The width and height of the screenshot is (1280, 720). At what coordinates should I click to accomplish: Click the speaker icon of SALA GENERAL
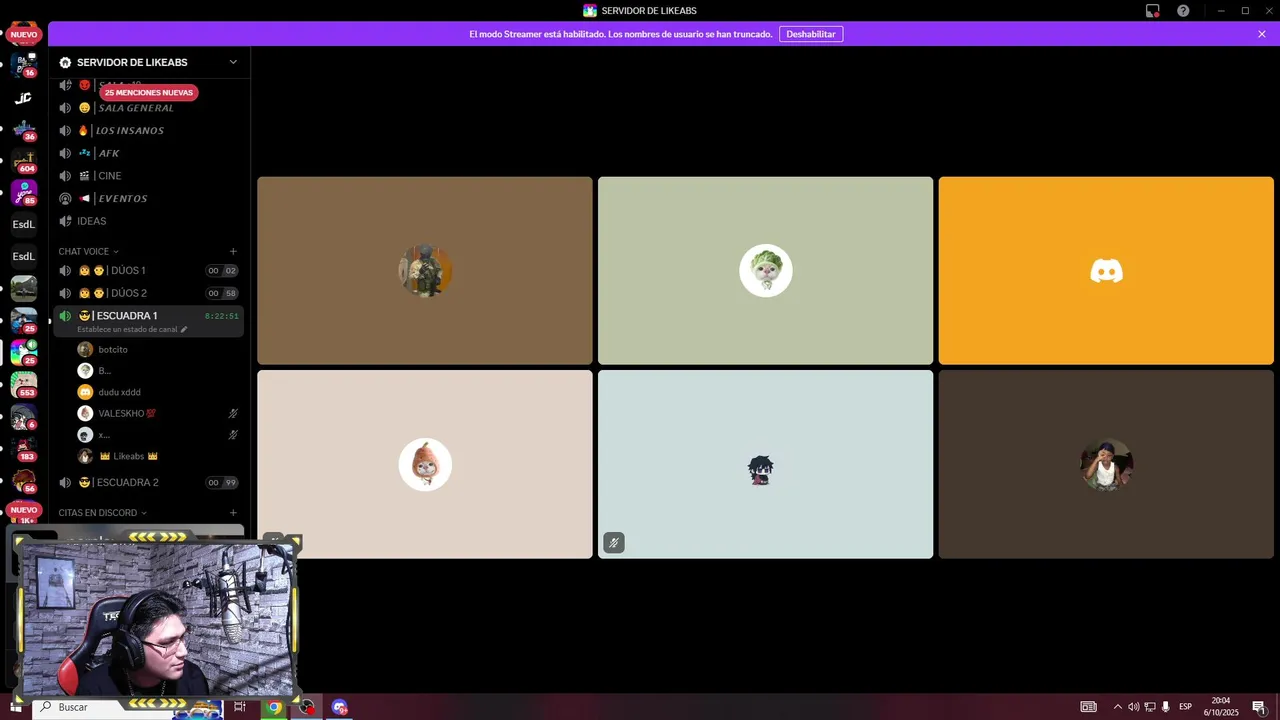tap(65, 108)
